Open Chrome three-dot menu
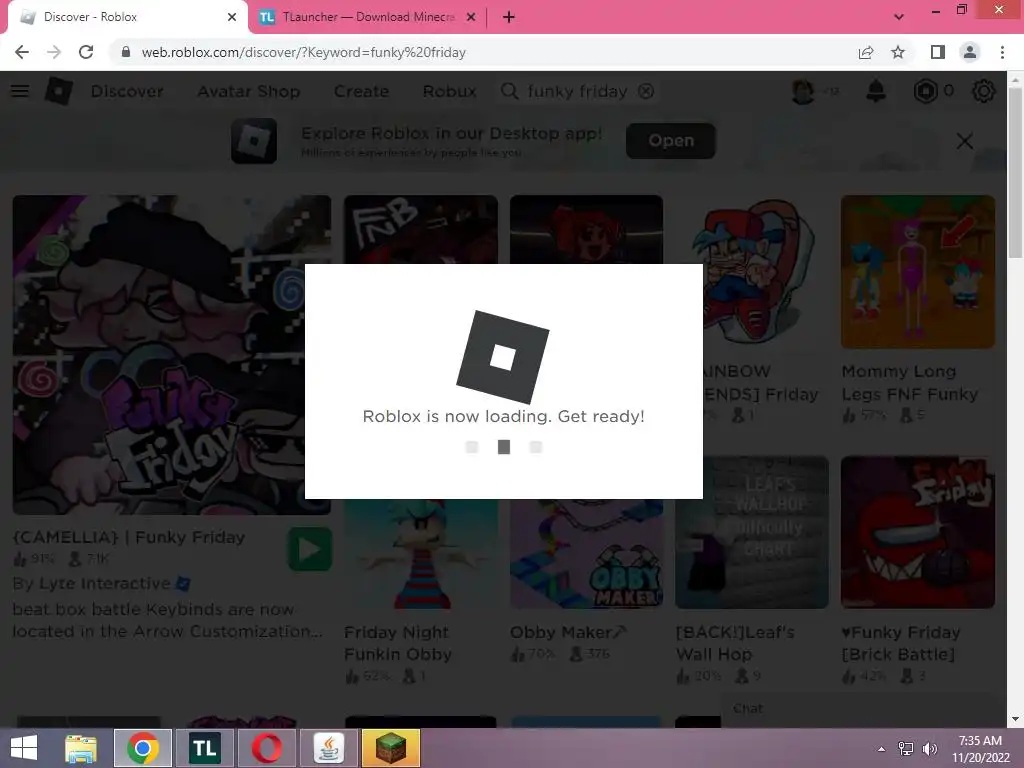The width and height of the screenshot is (1024, 768). (x=1002, y=52)
